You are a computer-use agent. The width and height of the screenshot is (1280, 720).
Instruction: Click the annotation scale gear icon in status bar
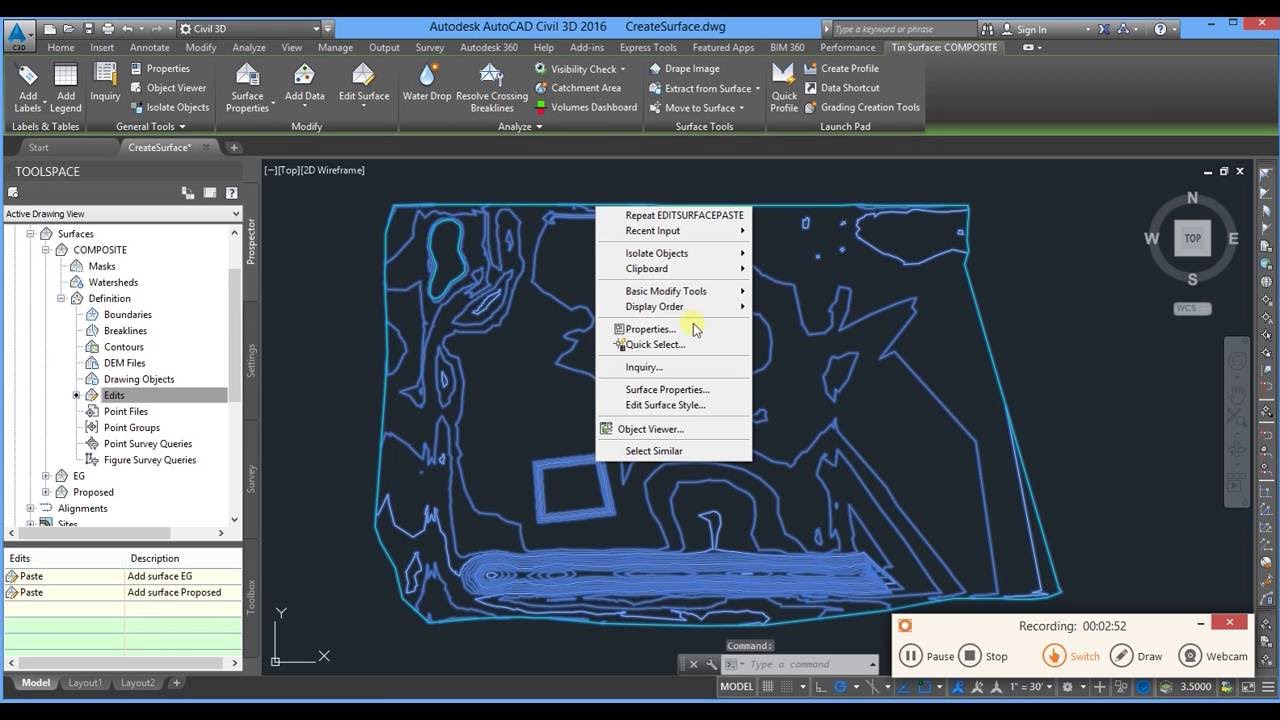[1067, 687]
